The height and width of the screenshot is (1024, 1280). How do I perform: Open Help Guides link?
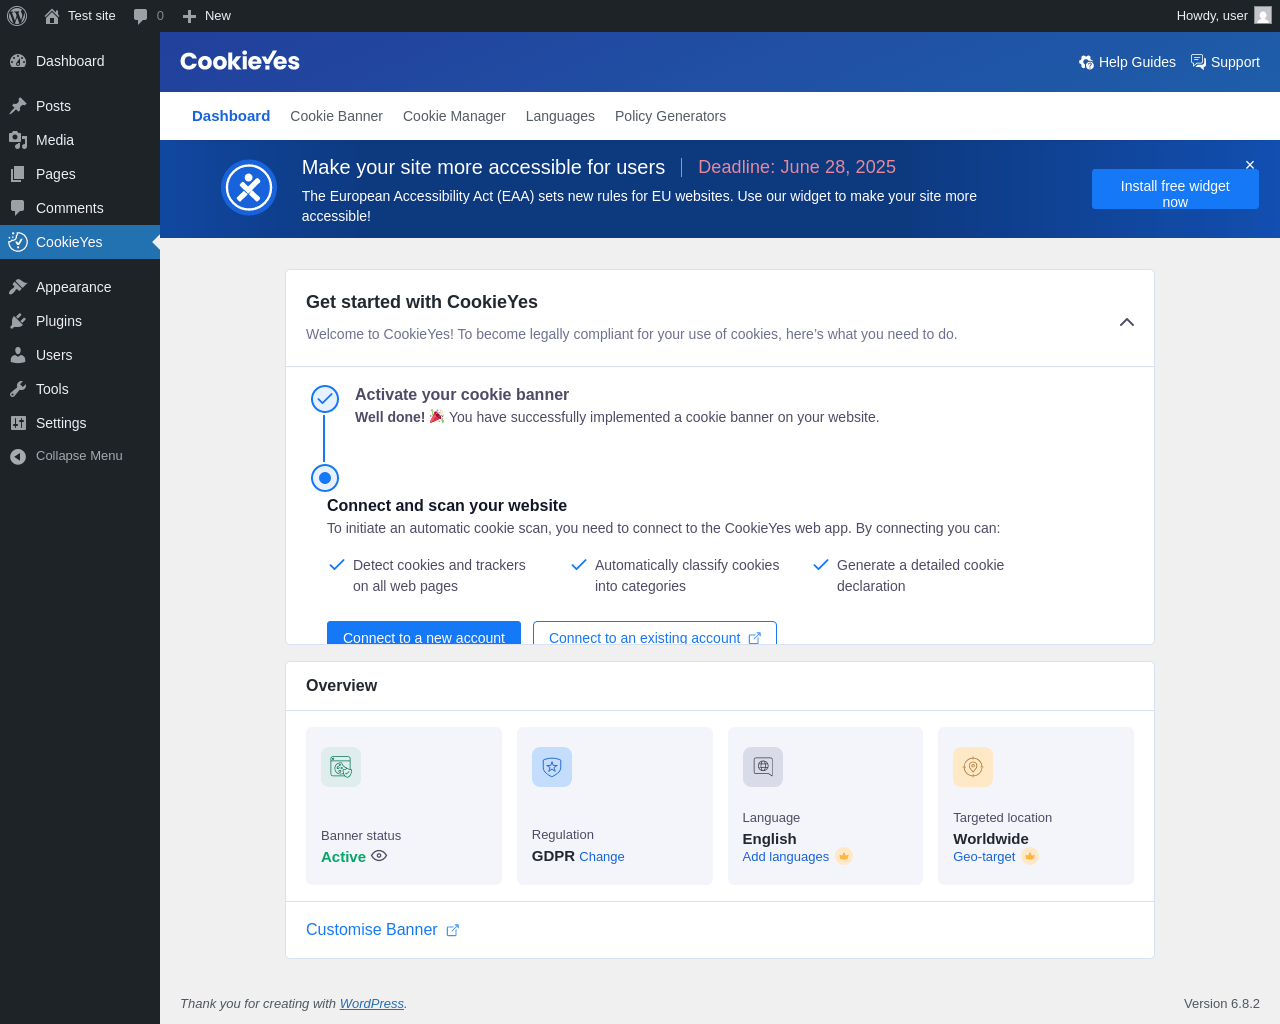[1127, 62]
